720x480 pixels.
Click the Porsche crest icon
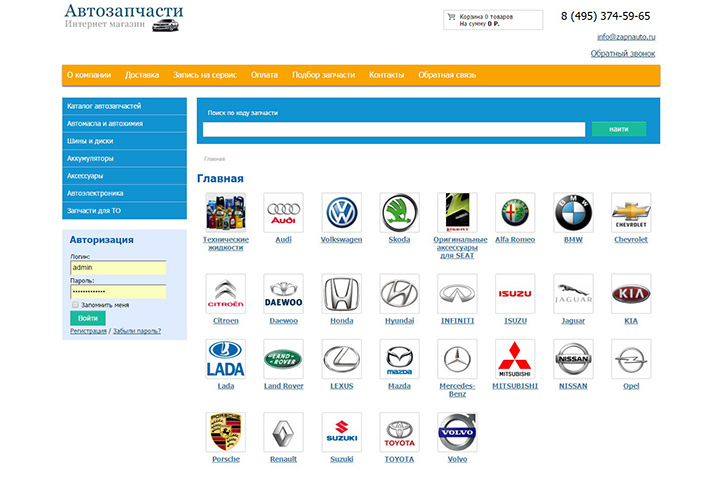225,432
